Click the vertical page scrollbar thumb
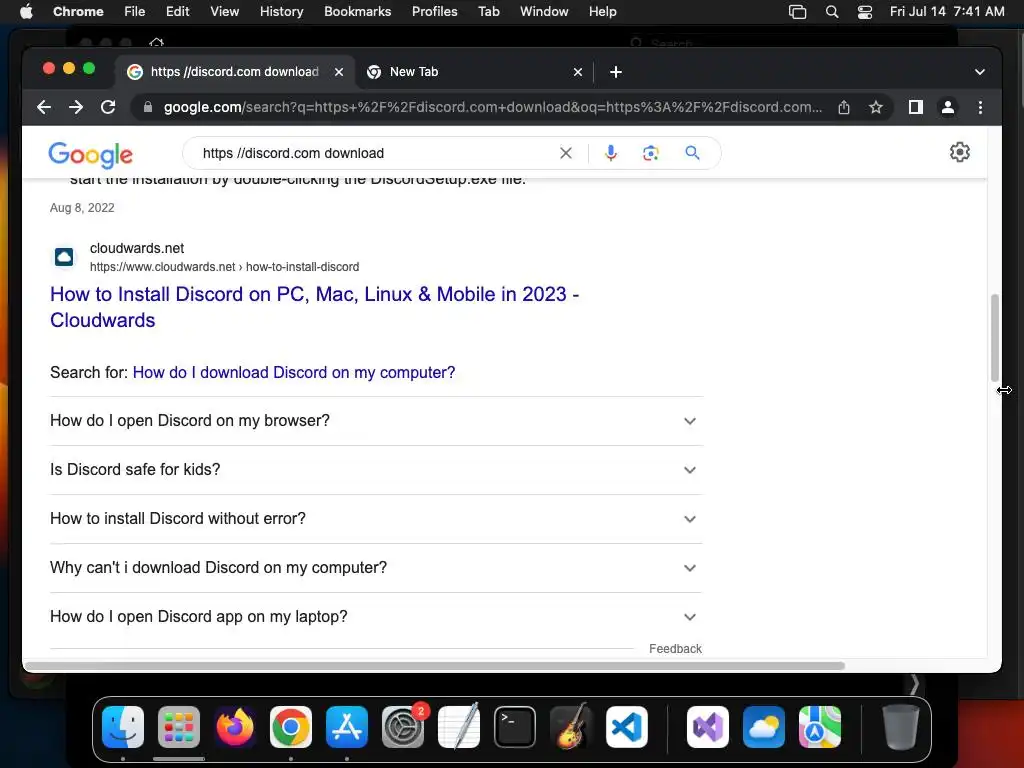The height and width of the screenshot is (768, 1024). tap(995, 337)
